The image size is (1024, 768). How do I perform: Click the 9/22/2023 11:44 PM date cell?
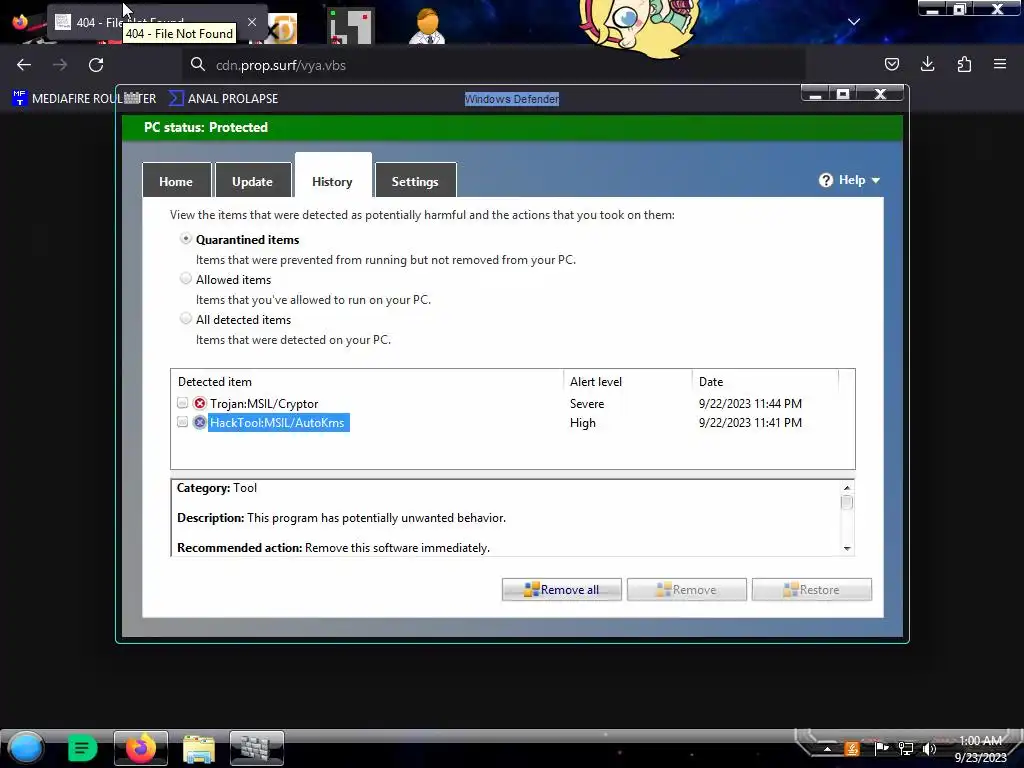pos(750,404)
